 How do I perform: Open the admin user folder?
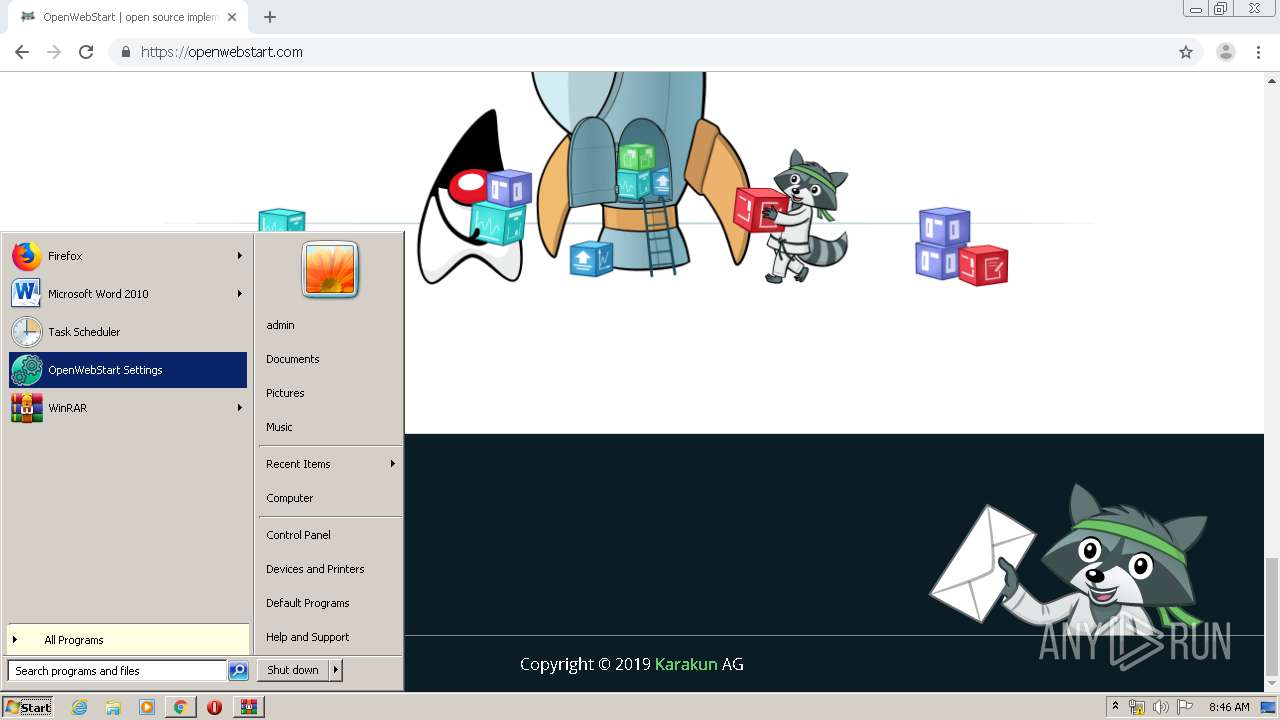280,325
